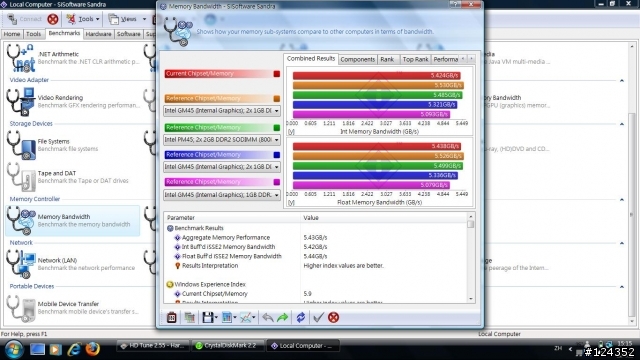Switch to the Home tab
This screenshot has height=360, width=640.
click(12, 34)
